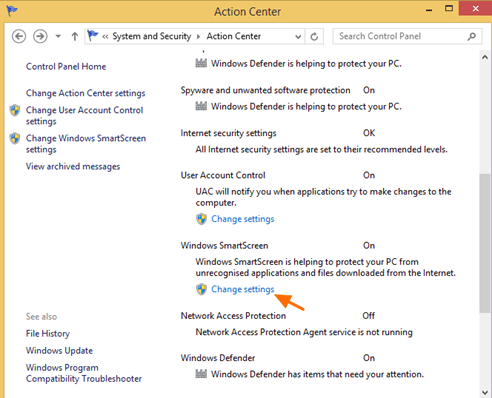Click shield icon beside Change Windows SmartScreen
The height and width of the screenshot is (398, 492).
(x=15, y=138)
